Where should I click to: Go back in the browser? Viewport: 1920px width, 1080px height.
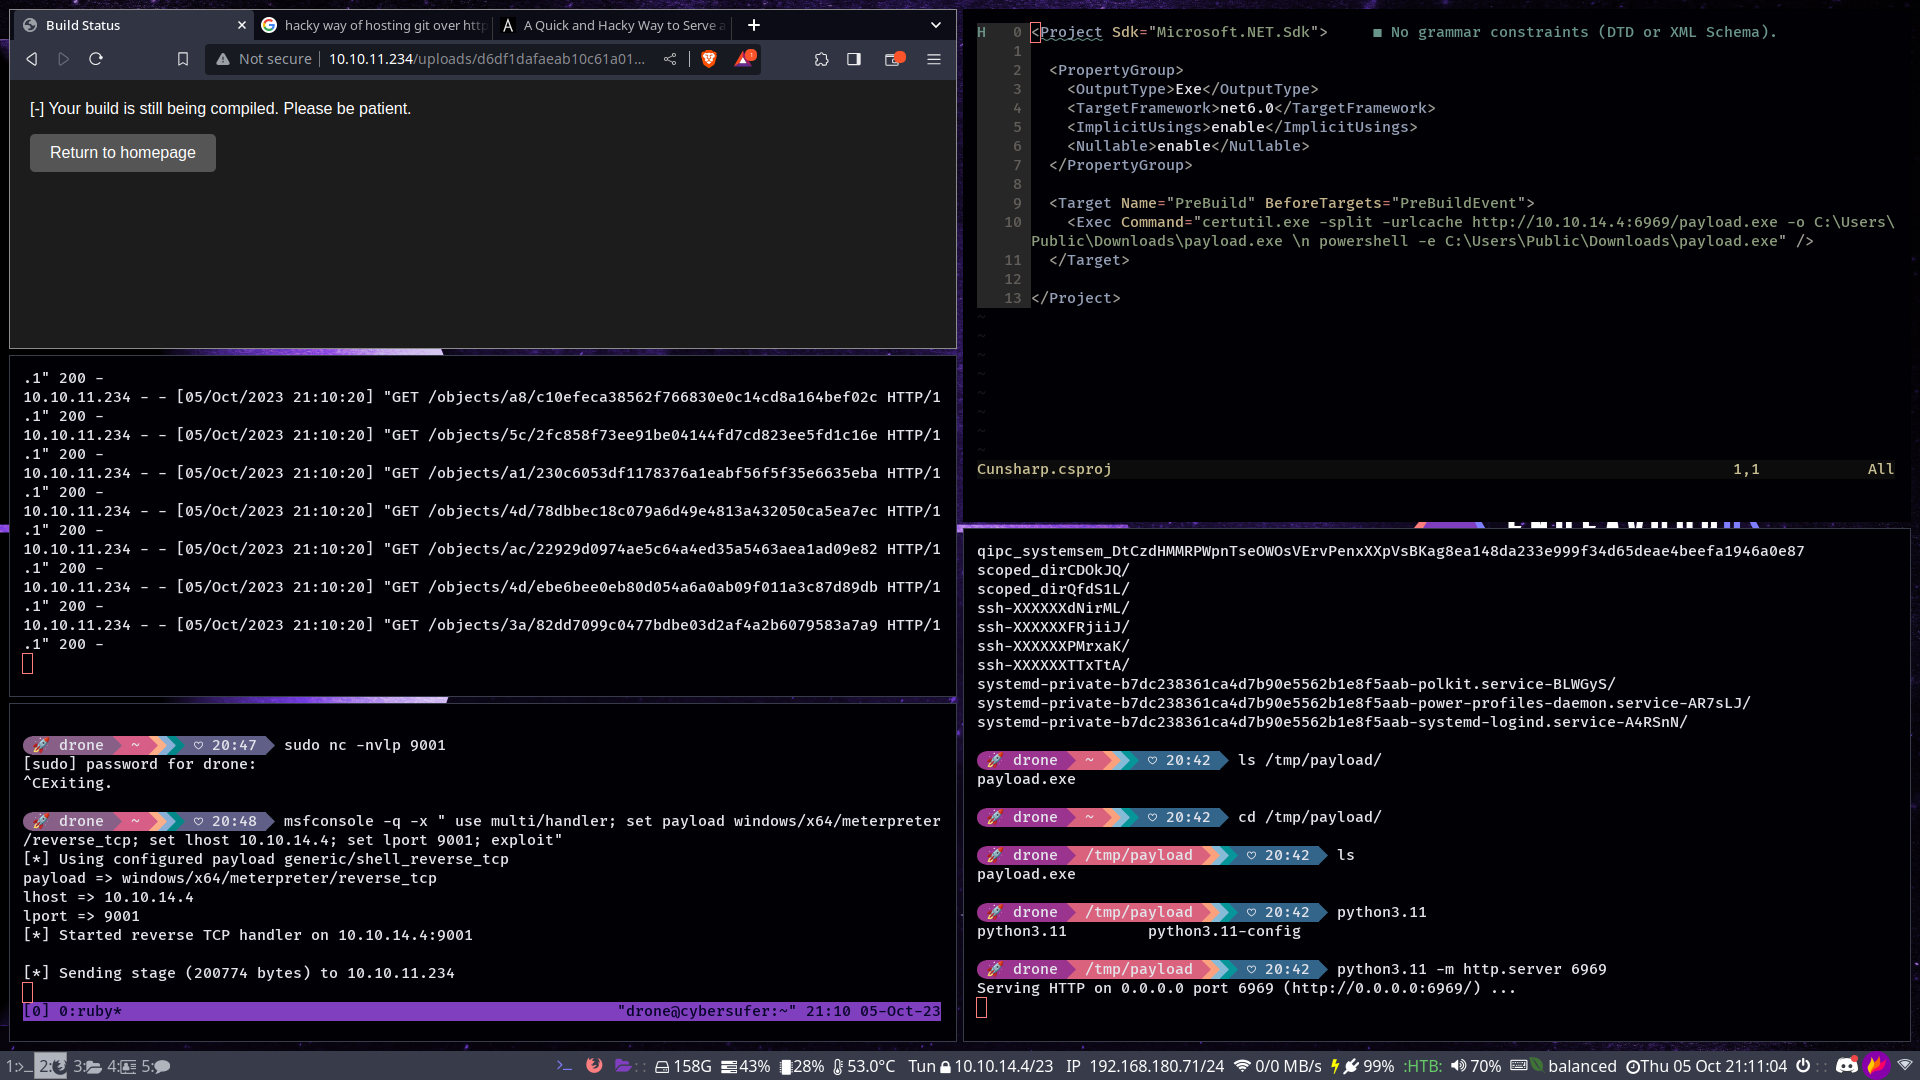(32, 59)
